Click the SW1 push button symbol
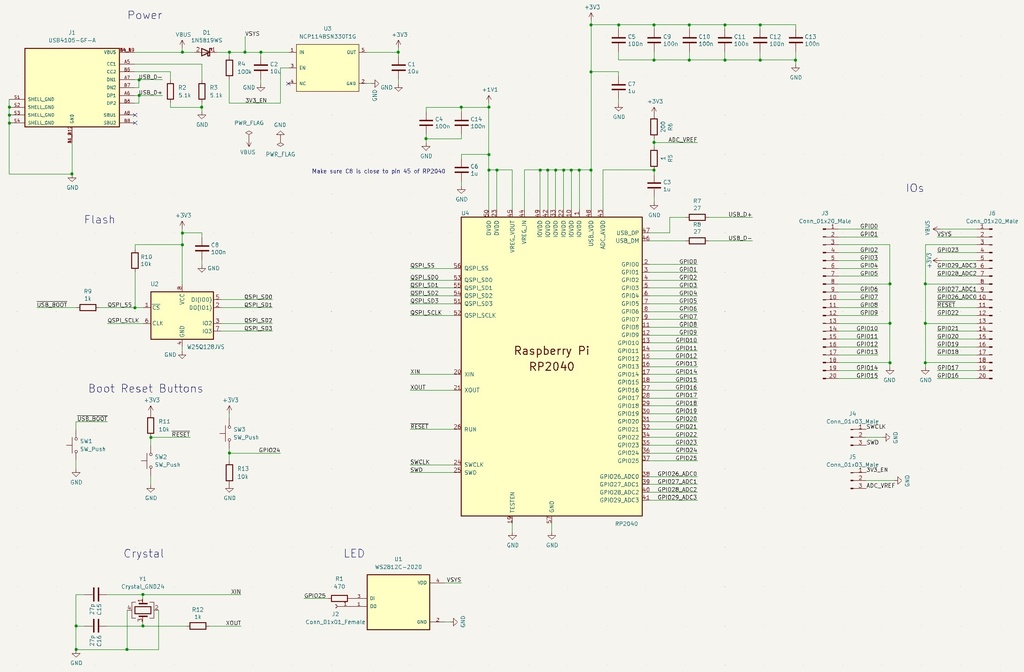 pos(74,445)
